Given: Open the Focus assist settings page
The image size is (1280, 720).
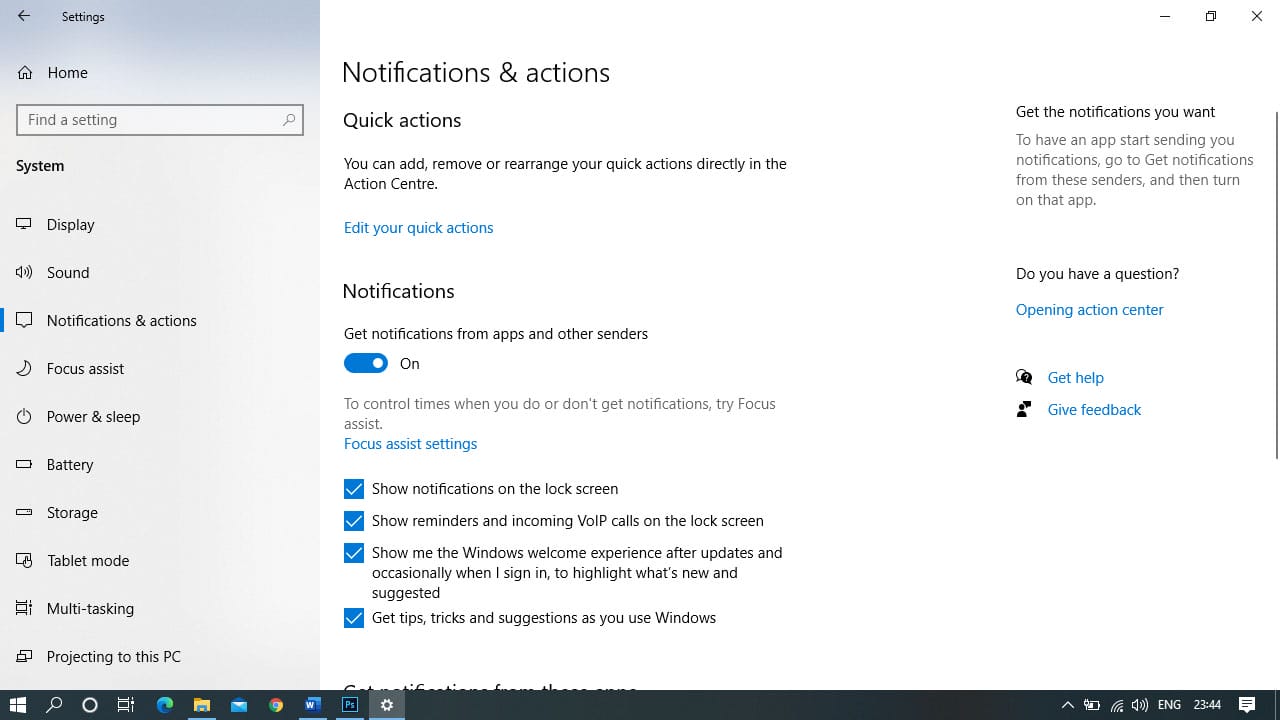Looking at the screenshot, I should (410, 443).
